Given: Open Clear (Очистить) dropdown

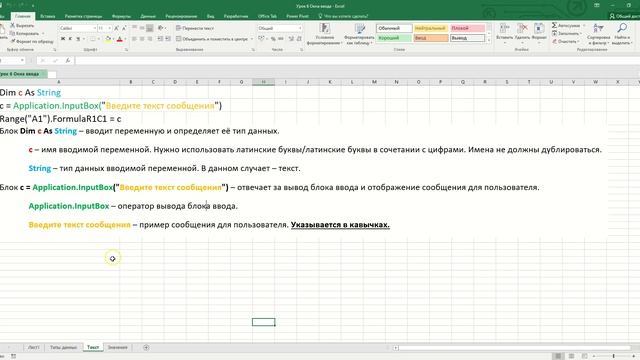Looking at the screenshot, I should (x=566, y=41).
